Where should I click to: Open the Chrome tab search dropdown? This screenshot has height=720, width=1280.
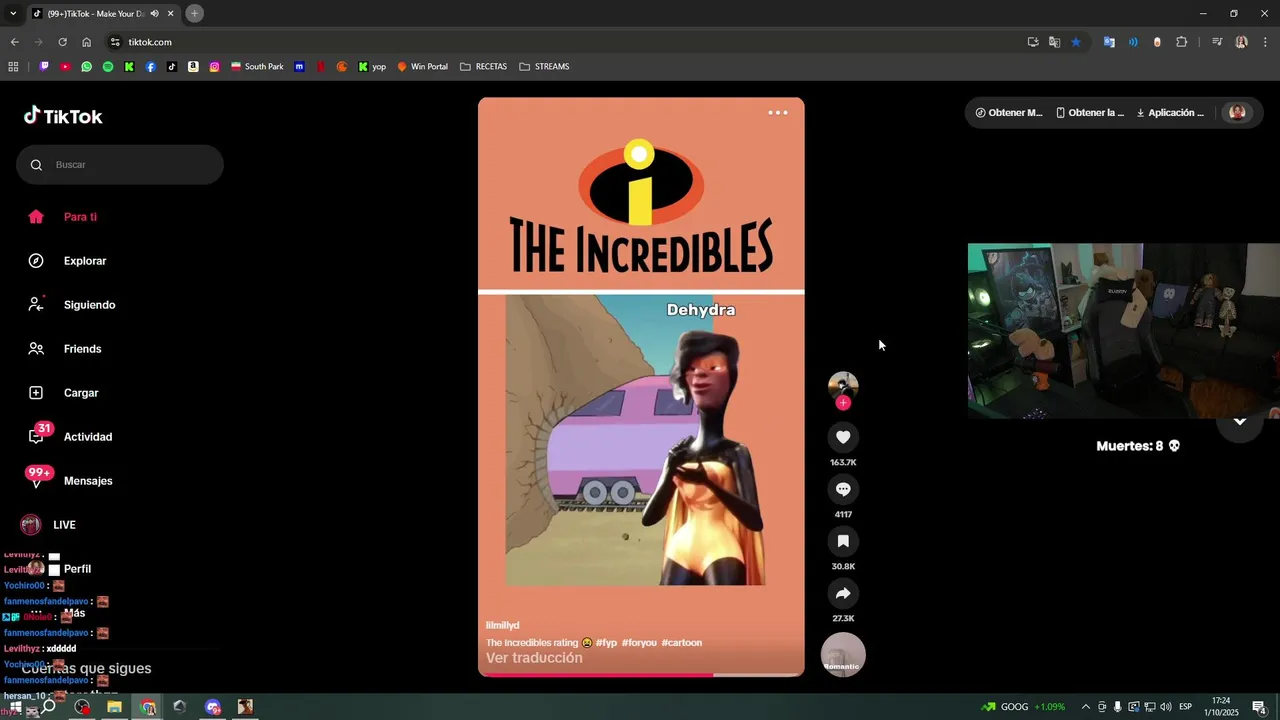pyautogui.click(x=13, y=13)
